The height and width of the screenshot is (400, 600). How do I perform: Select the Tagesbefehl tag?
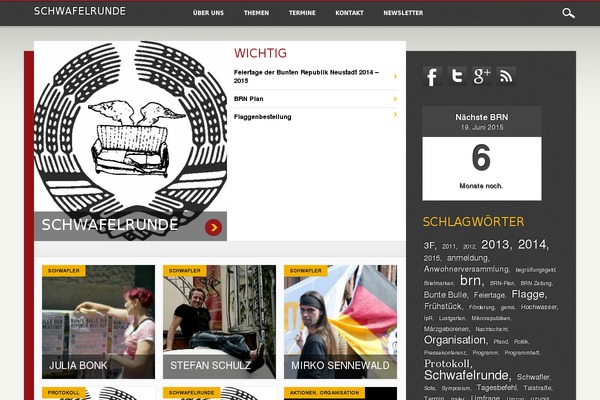point(497,388)
